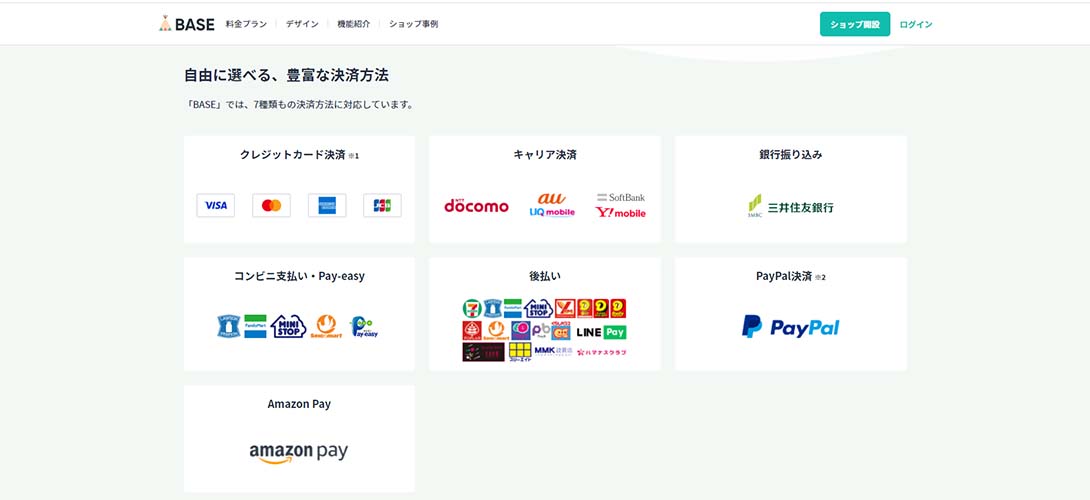The image size is (1090, 500).
Task: Click the PayPal logo
Action: pos(790,327)
